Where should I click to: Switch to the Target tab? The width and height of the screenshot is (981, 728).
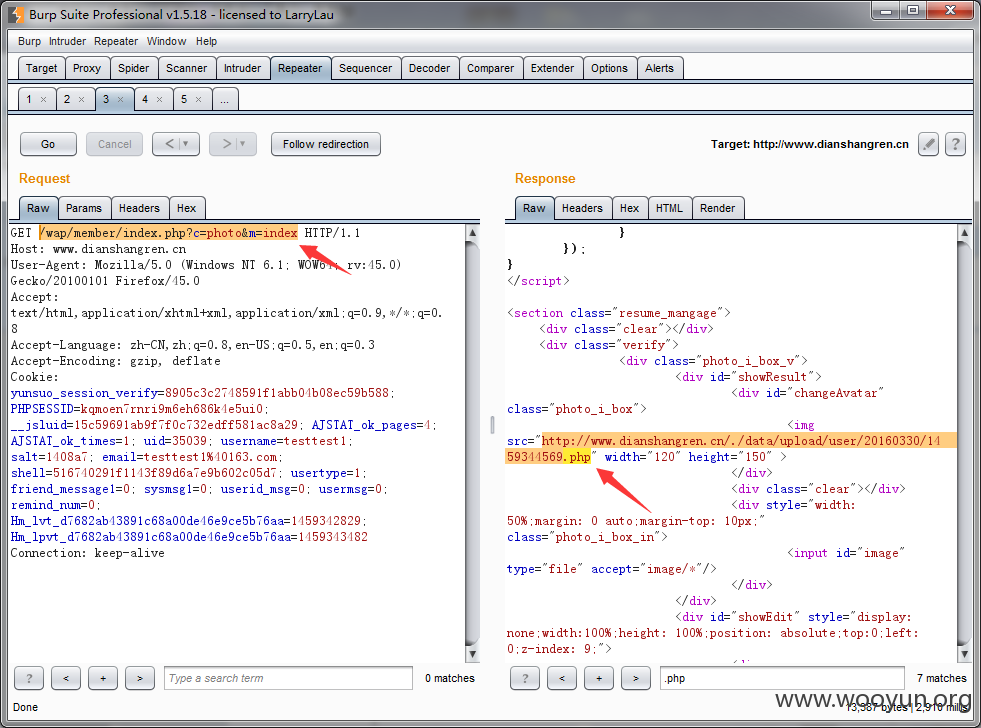click(41, 68)
